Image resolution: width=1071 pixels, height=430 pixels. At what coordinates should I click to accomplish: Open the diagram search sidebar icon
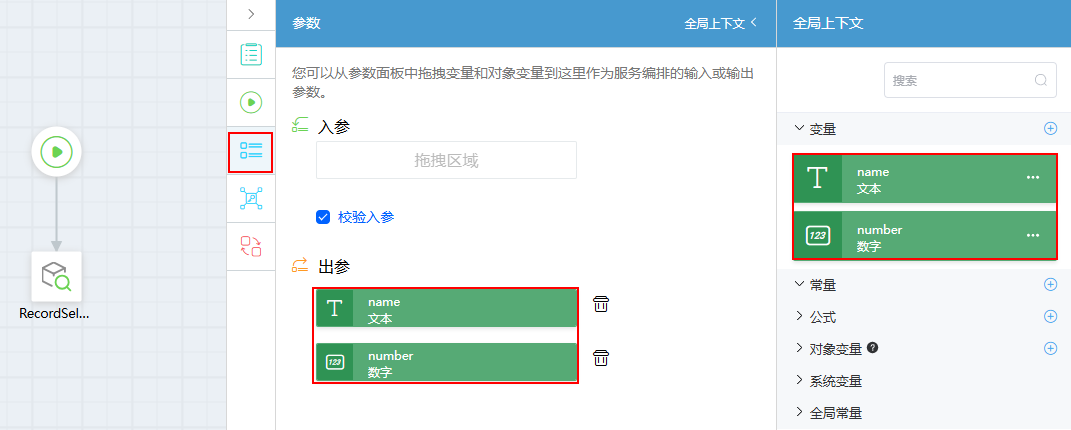tap(251, 199)
